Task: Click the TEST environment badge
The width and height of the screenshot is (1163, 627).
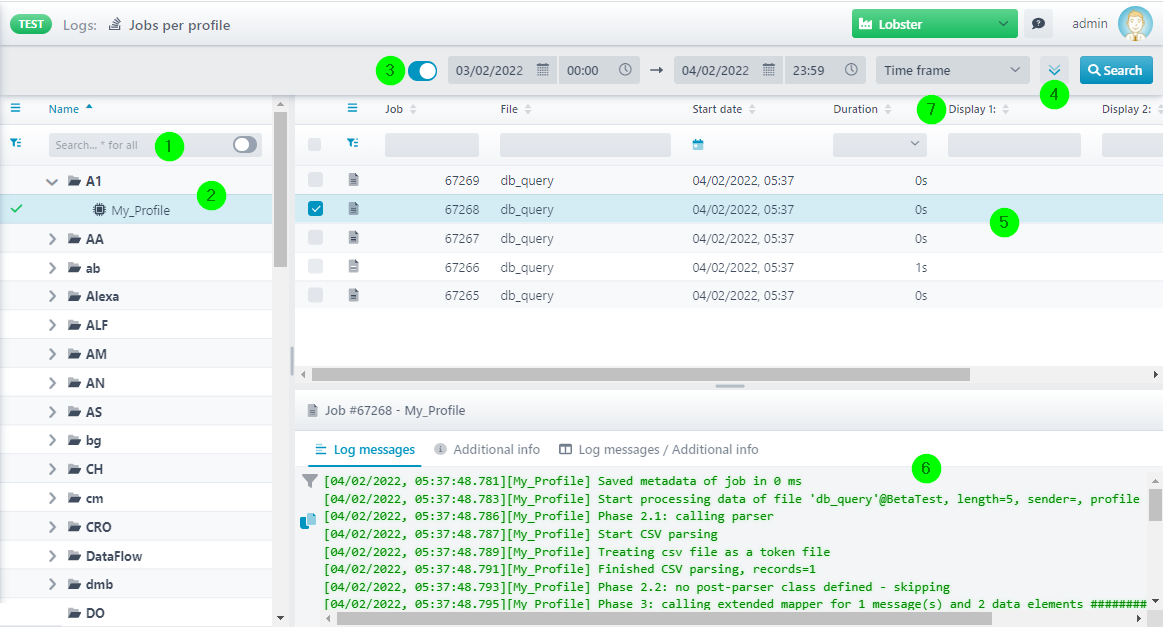Action: pos(30,24)
